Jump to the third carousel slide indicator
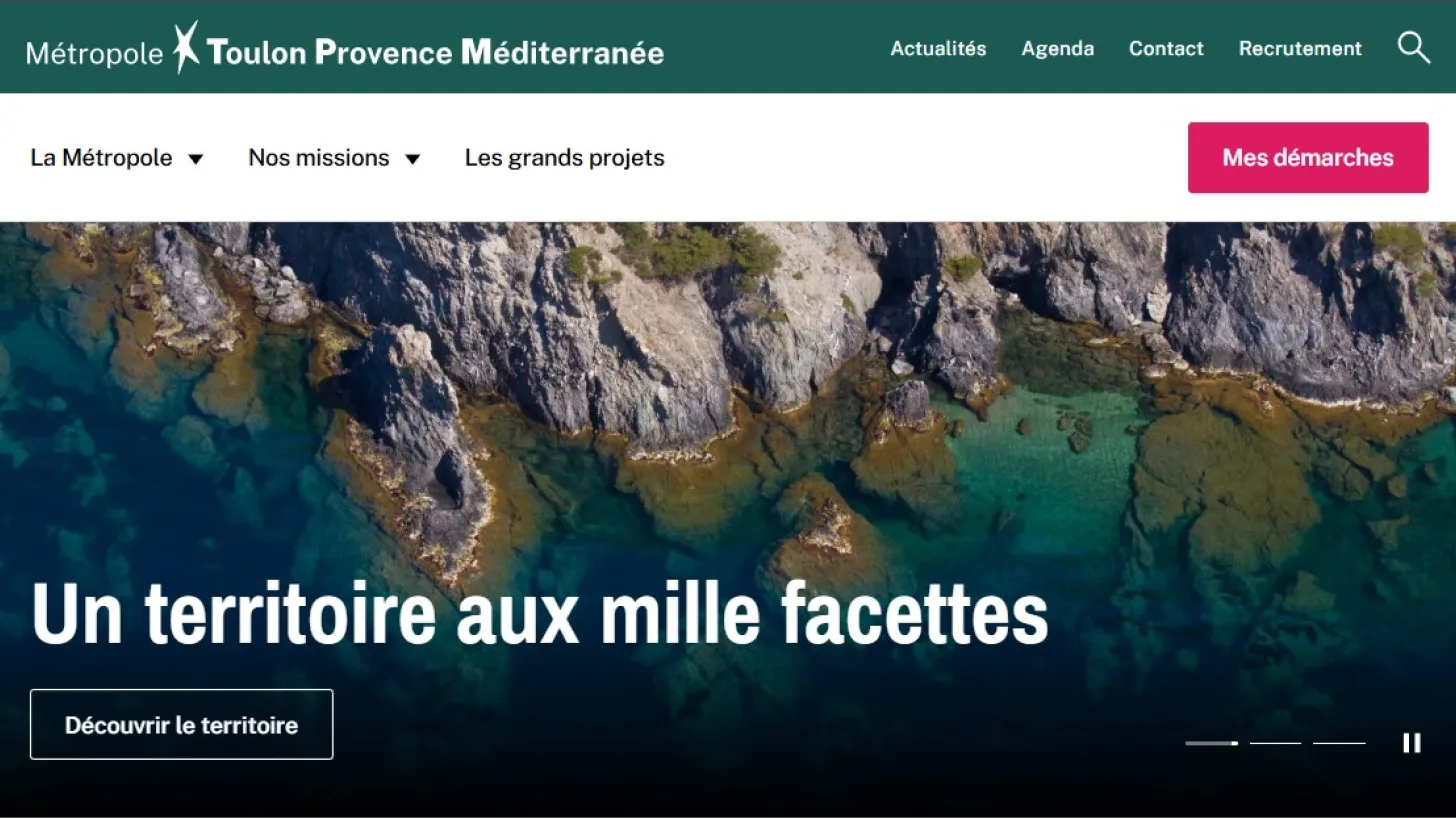1456x819 pixels. 1339,743
